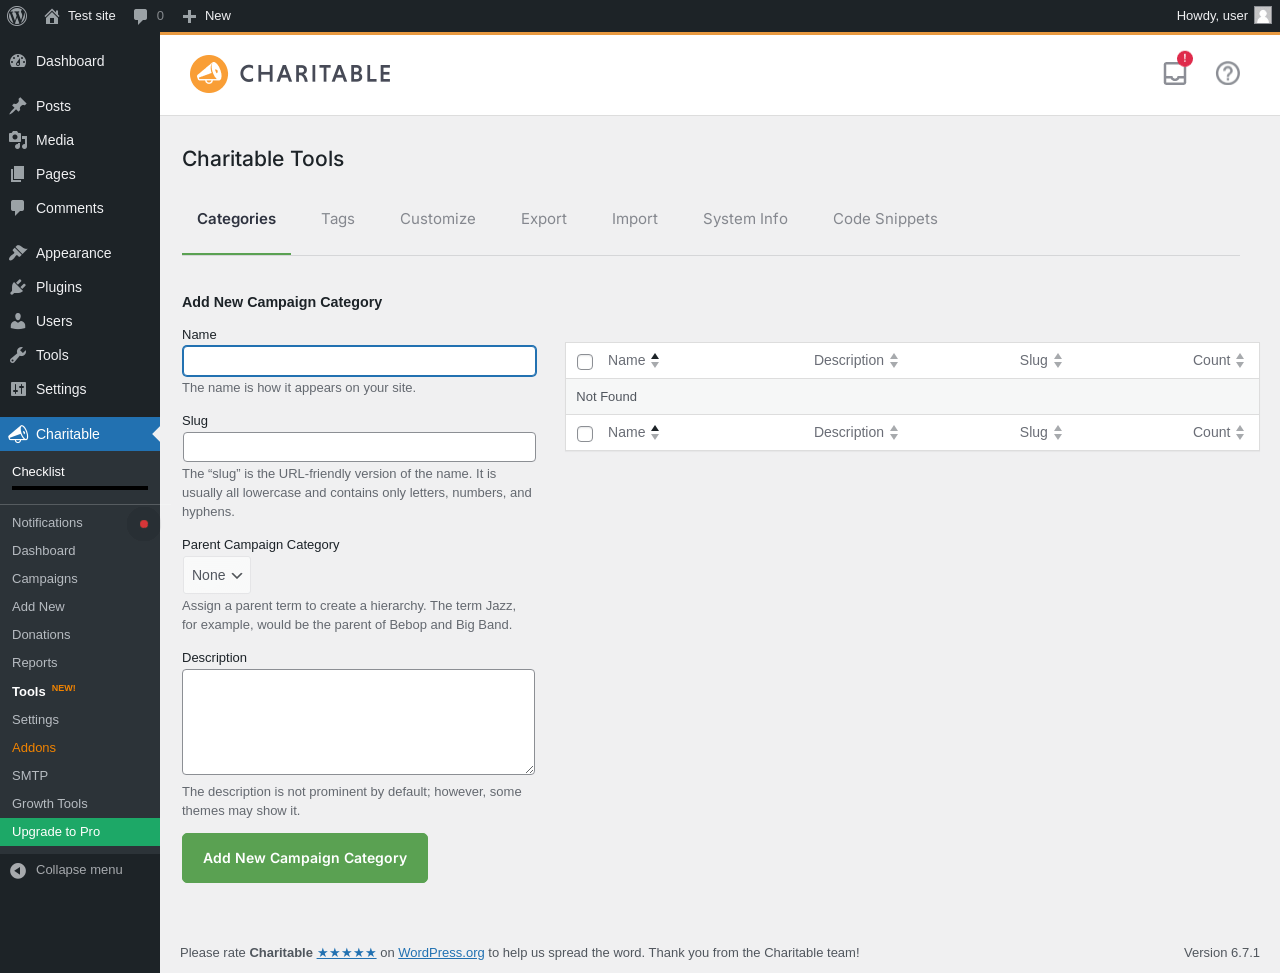The height and width of the screenshot is (973, 1280).
Task: Open Reports in the Charitable submenu
Action: [35, 663]
